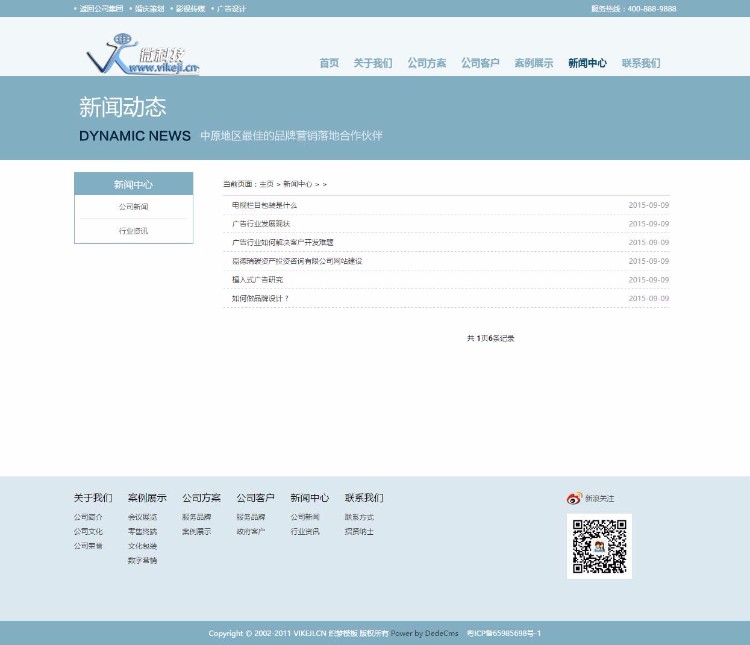Open 数字营销 in the footer
The image size is (750, 645).
point(143,560)
